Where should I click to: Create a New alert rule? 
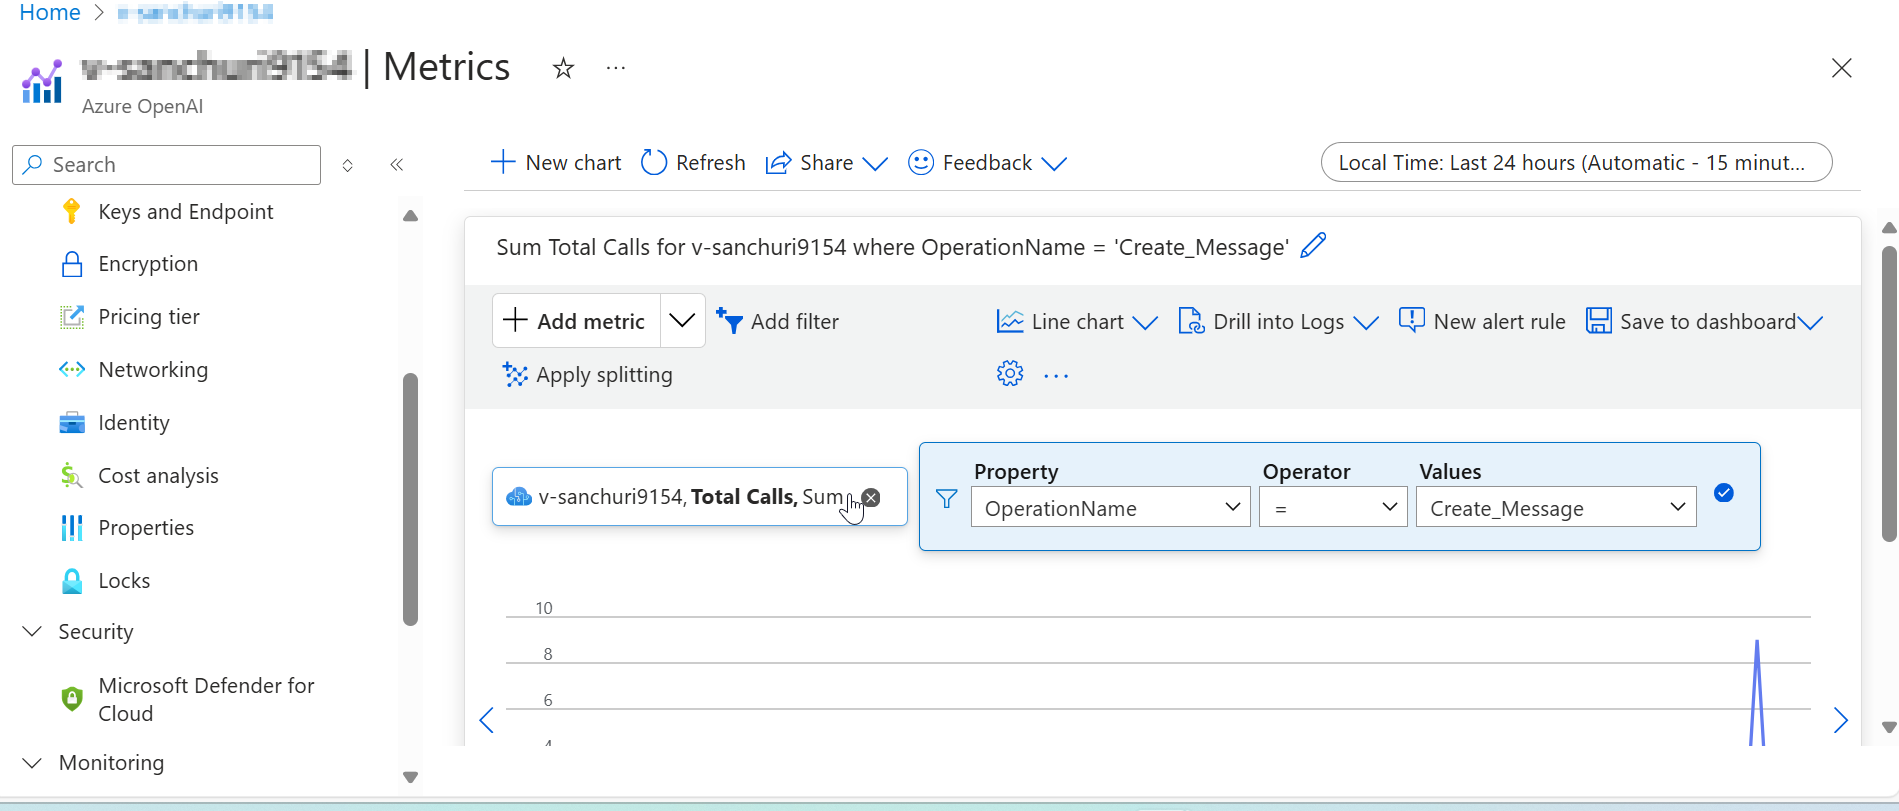(1482, 322)
